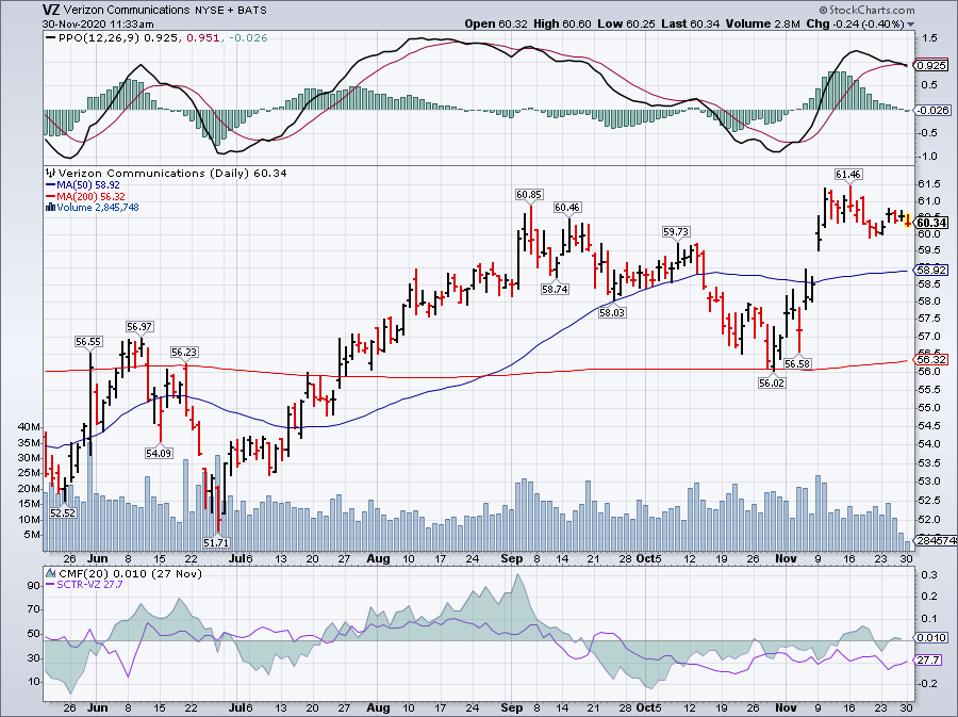Click the 52.52 low annotation
The width and height of the screenshot is (958, 717).
(62, 513)
